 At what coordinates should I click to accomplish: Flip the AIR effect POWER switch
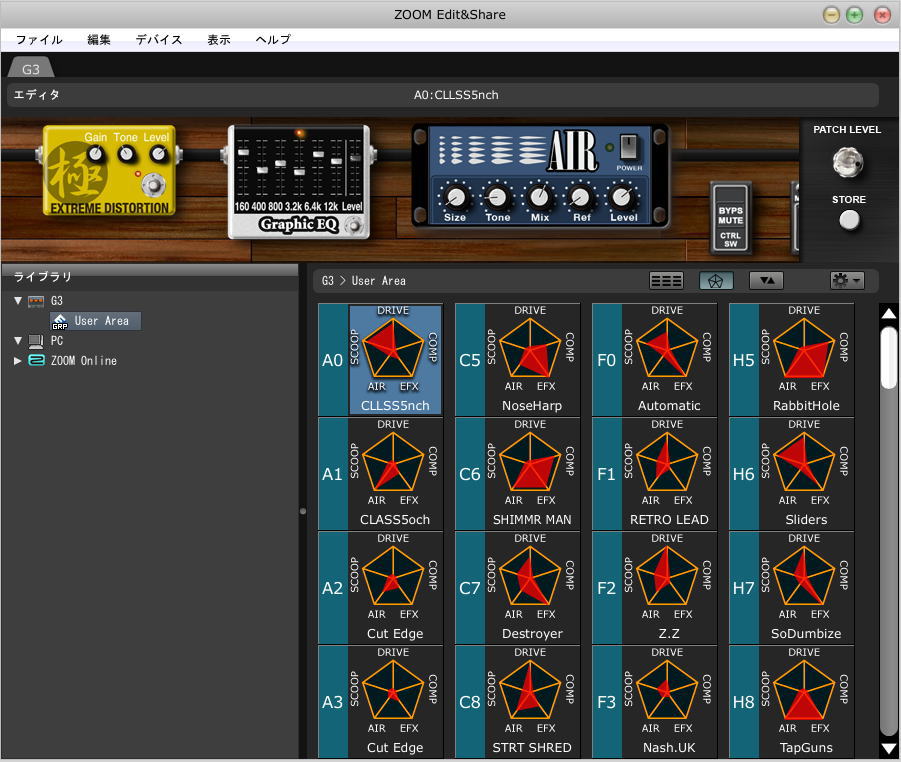tap(629, 147)
